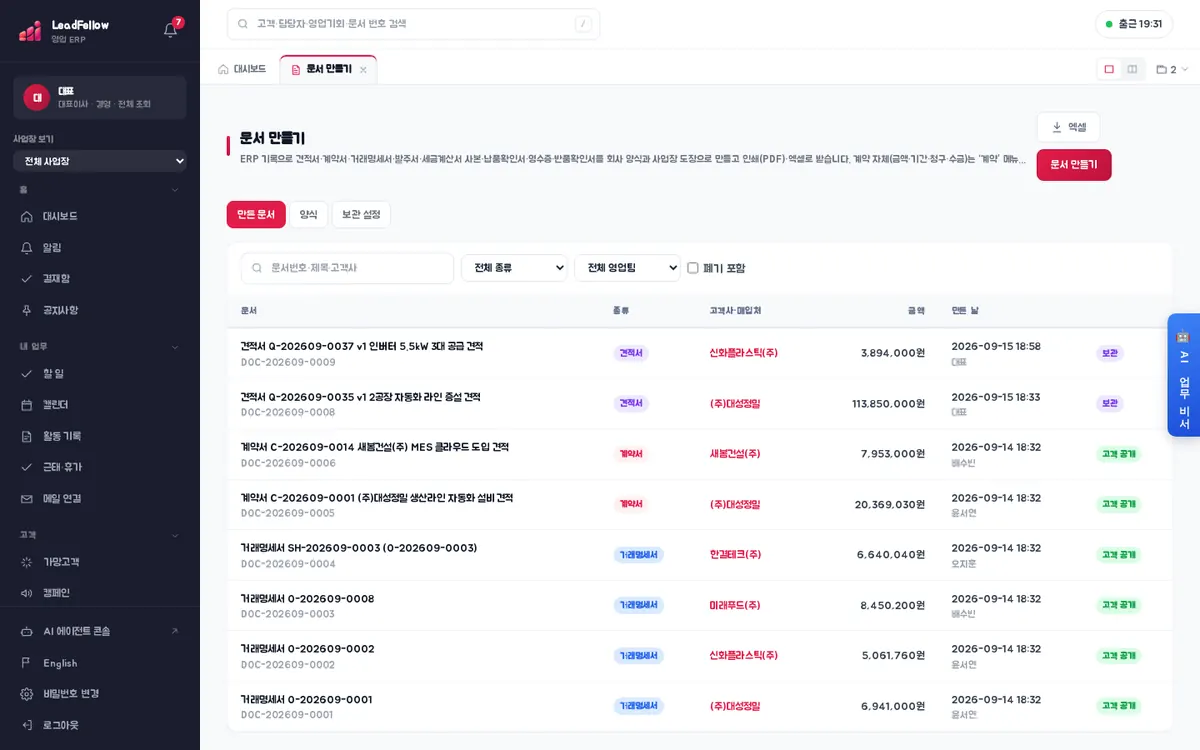Open 결재함 in the sidebar
Screen dimensions: 1200x750
(x=100, y=278)
